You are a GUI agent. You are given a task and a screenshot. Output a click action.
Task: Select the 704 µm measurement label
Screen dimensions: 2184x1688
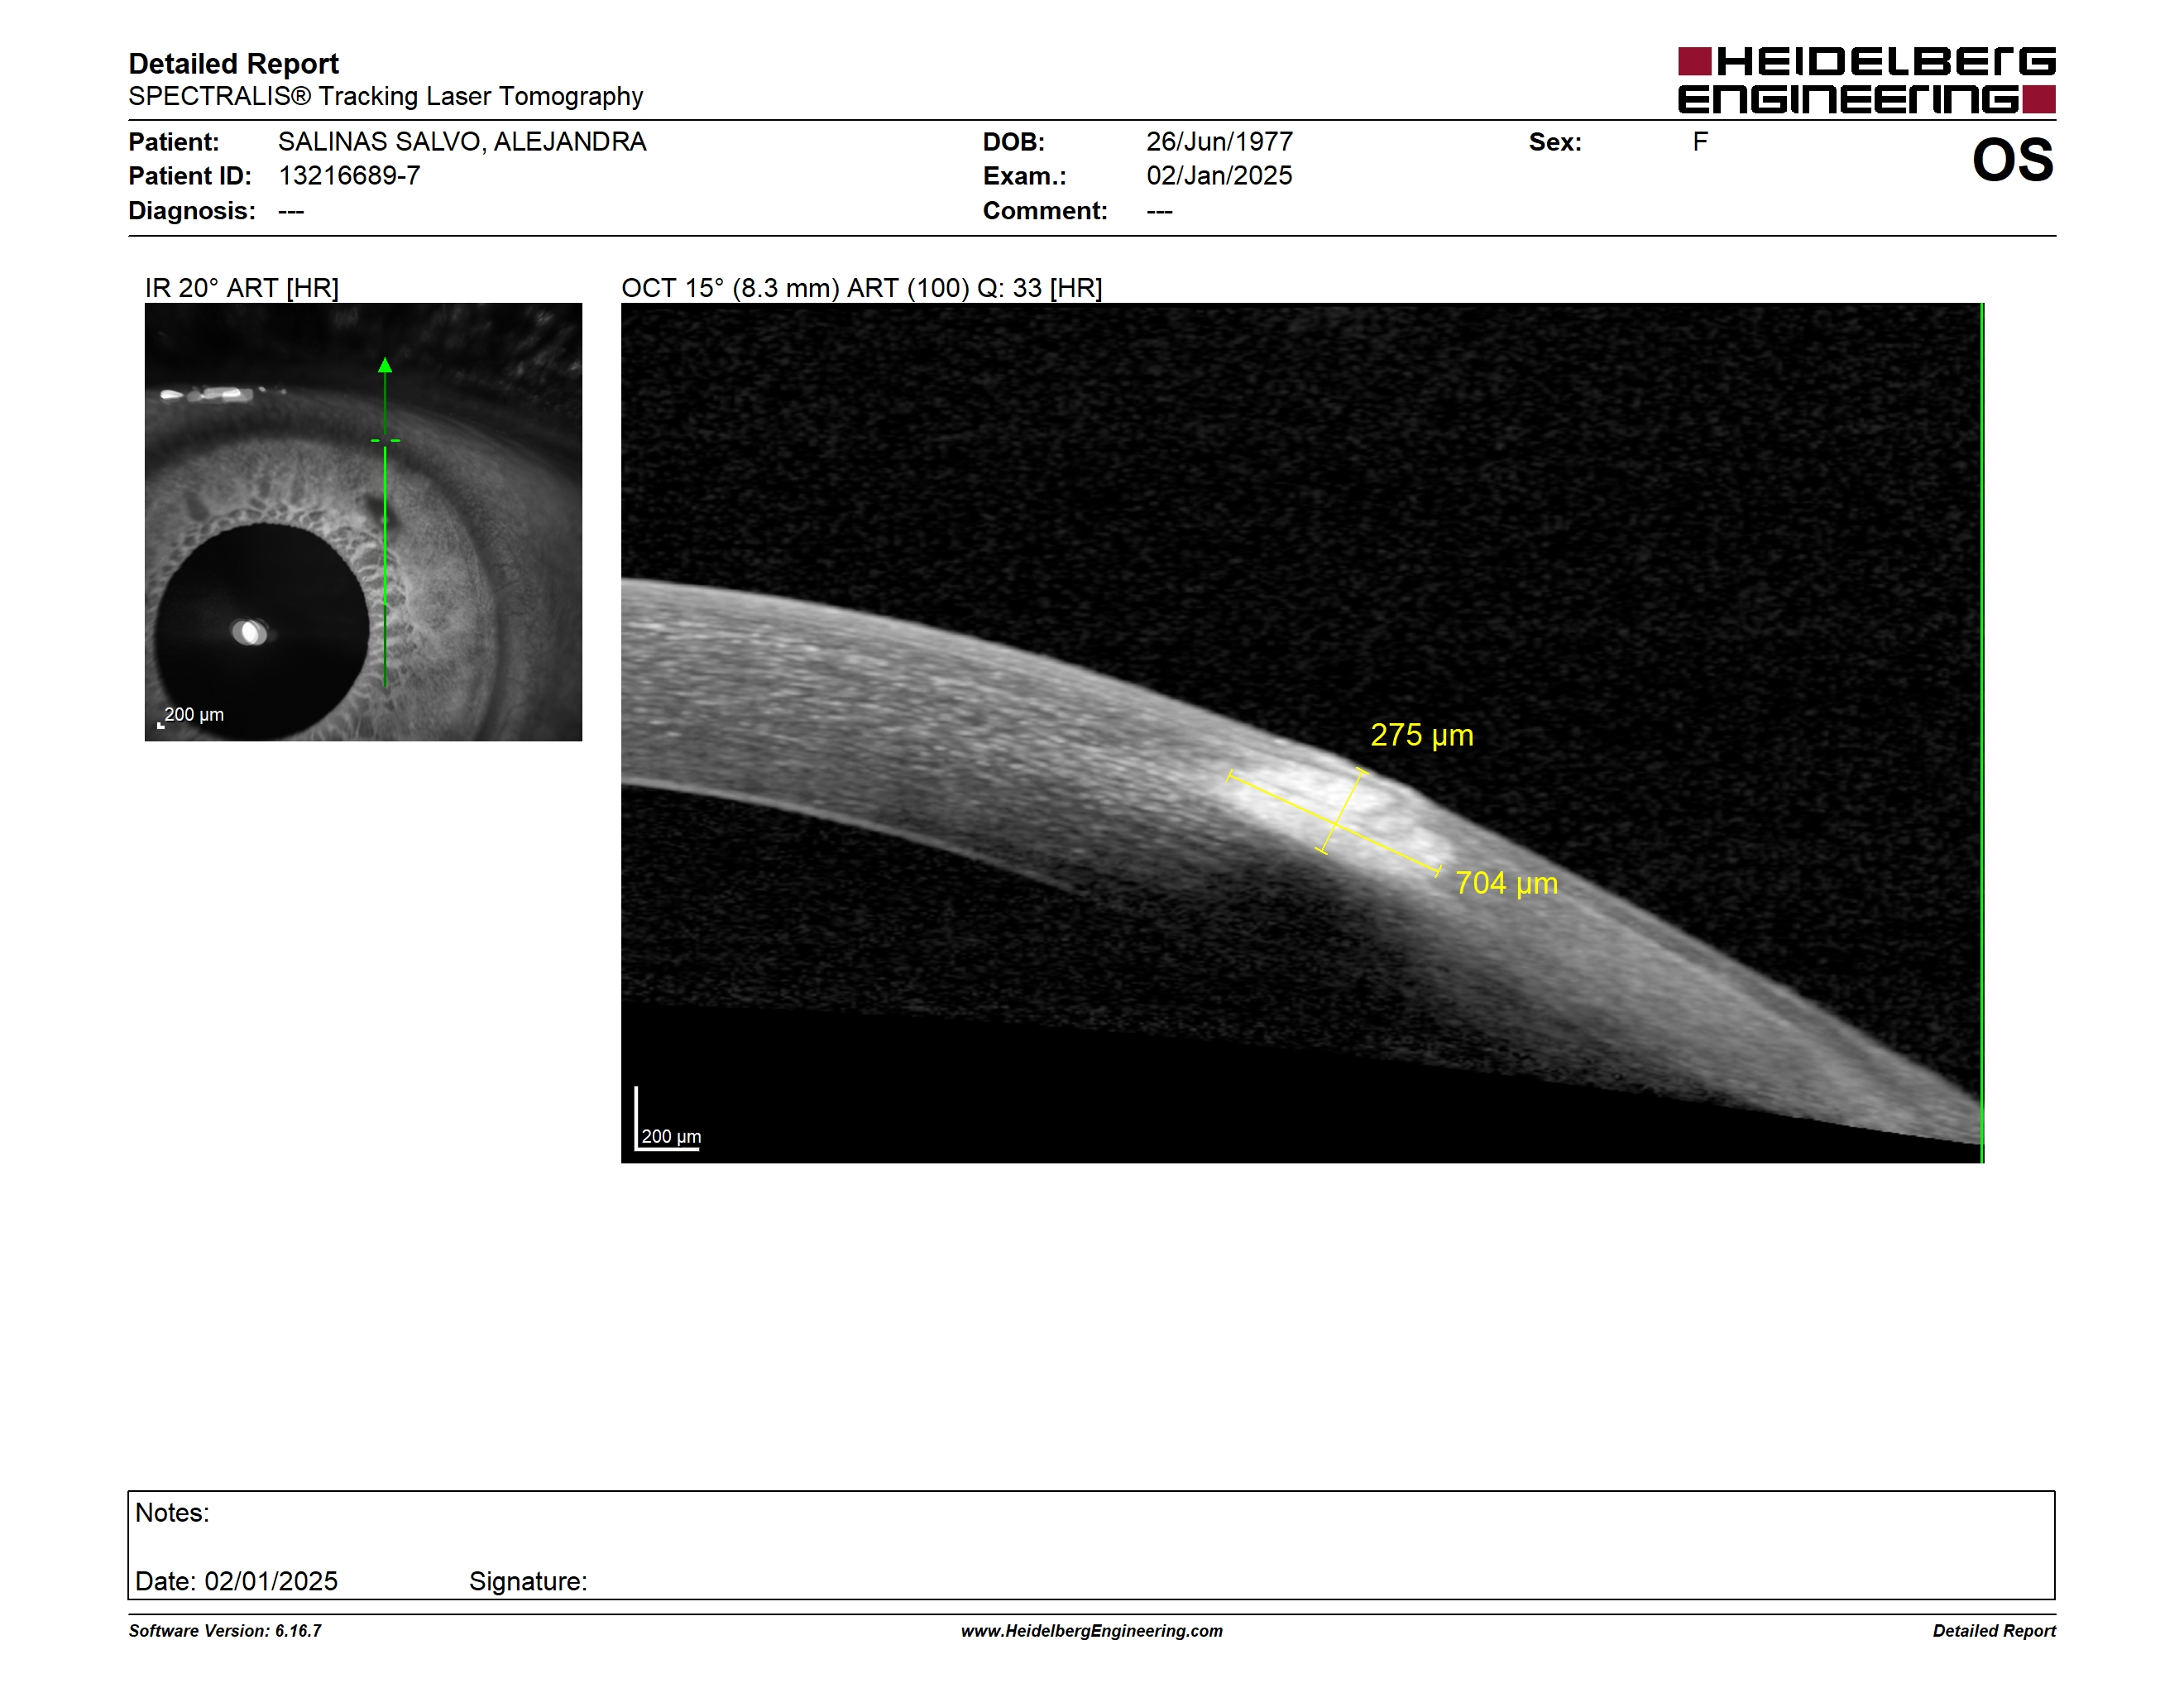(1506, 883)
